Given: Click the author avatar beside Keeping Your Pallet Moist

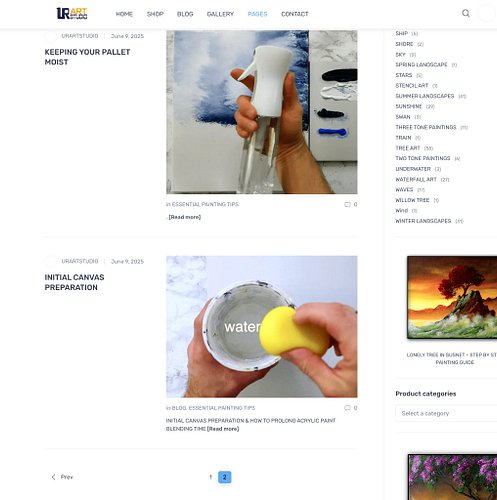Looking at the screenshot, I should pyautogui.click(x=51, y=36).
